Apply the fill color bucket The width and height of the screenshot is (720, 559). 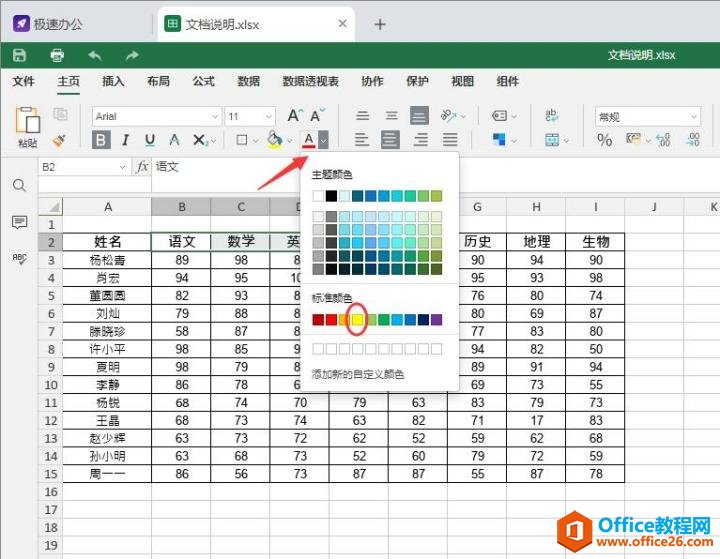pyautogui.click(x=274, y=140)
